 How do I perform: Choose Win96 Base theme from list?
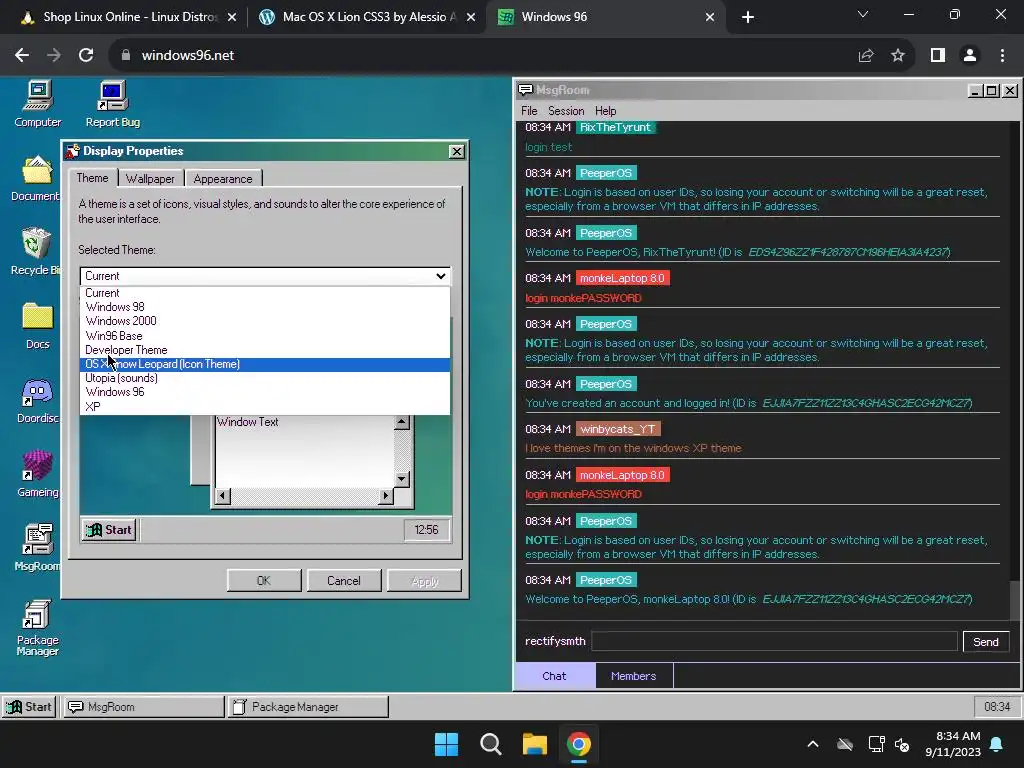(264, 336)
